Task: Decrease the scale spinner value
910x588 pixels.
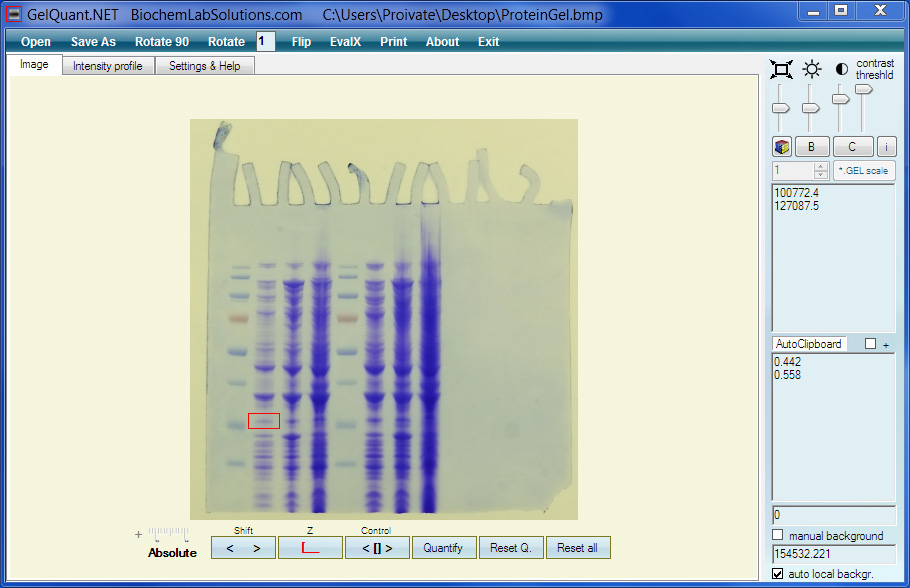Action: (821, 175)
